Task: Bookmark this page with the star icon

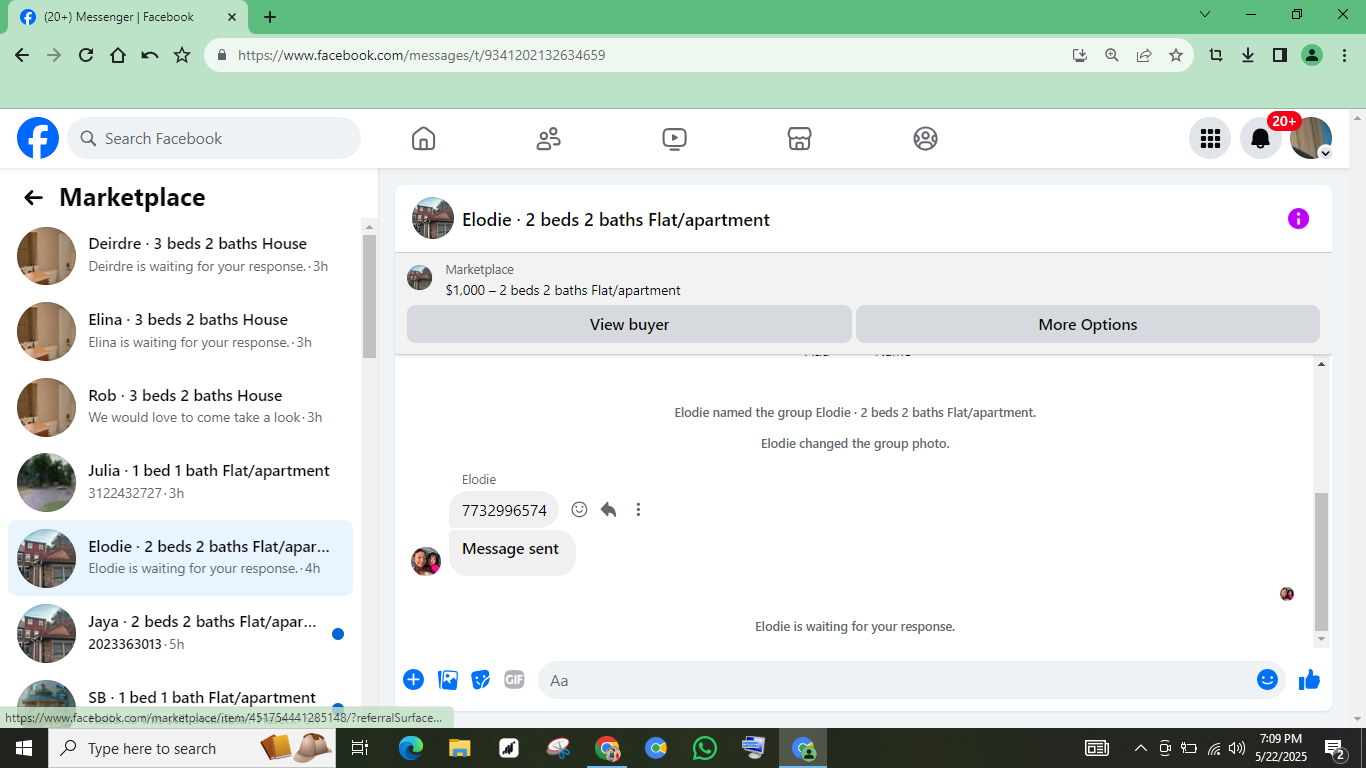Action: click(1176, 55)
